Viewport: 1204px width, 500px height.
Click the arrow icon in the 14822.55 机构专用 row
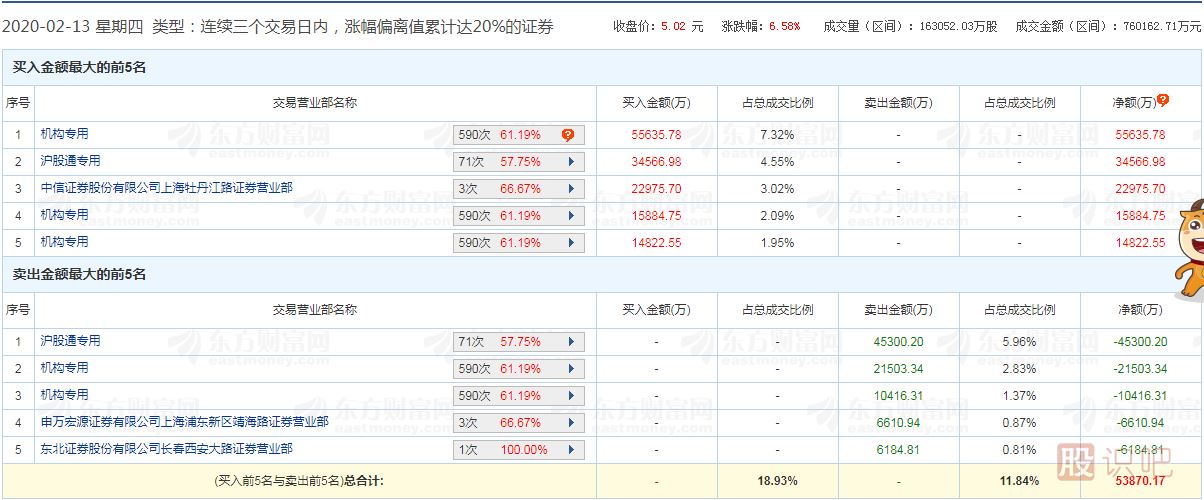click(571, 243)
